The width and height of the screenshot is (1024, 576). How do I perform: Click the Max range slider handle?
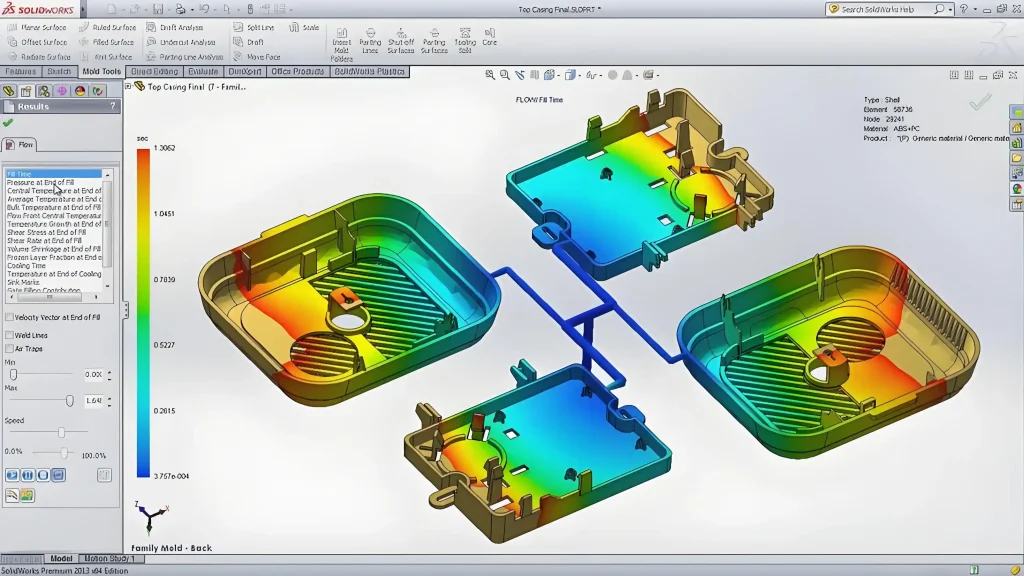click(x=70, y=400)
